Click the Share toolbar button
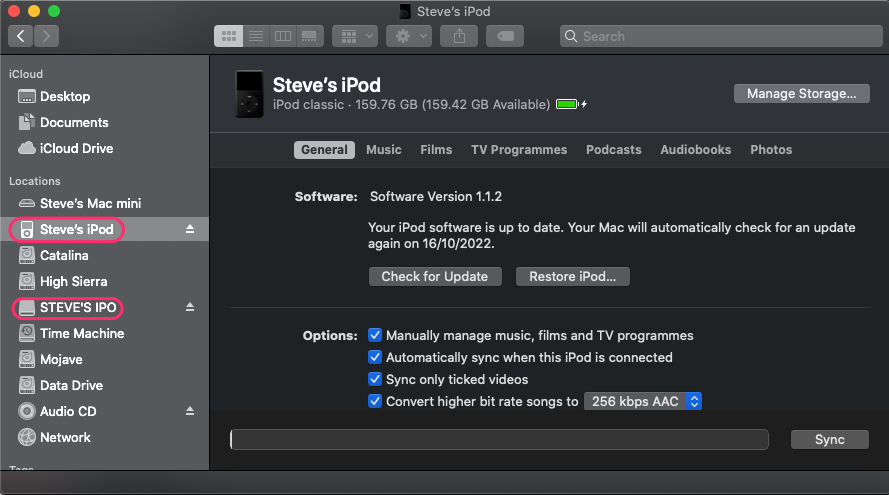 pos(459,36)
